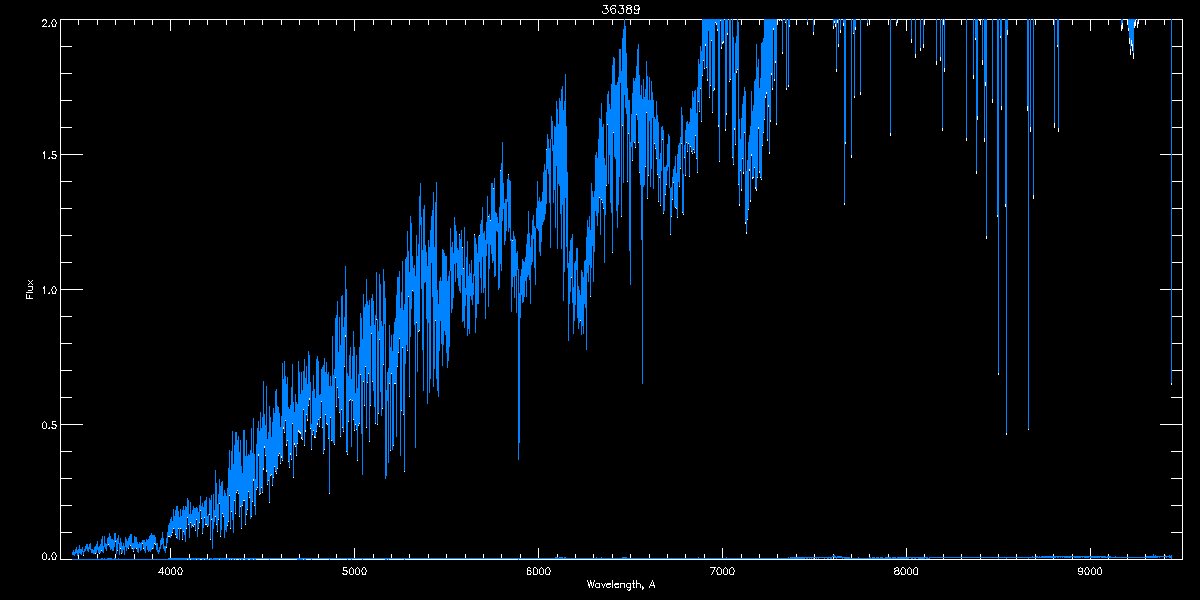Select the 0.0 flux tick label

coord(48,557)
